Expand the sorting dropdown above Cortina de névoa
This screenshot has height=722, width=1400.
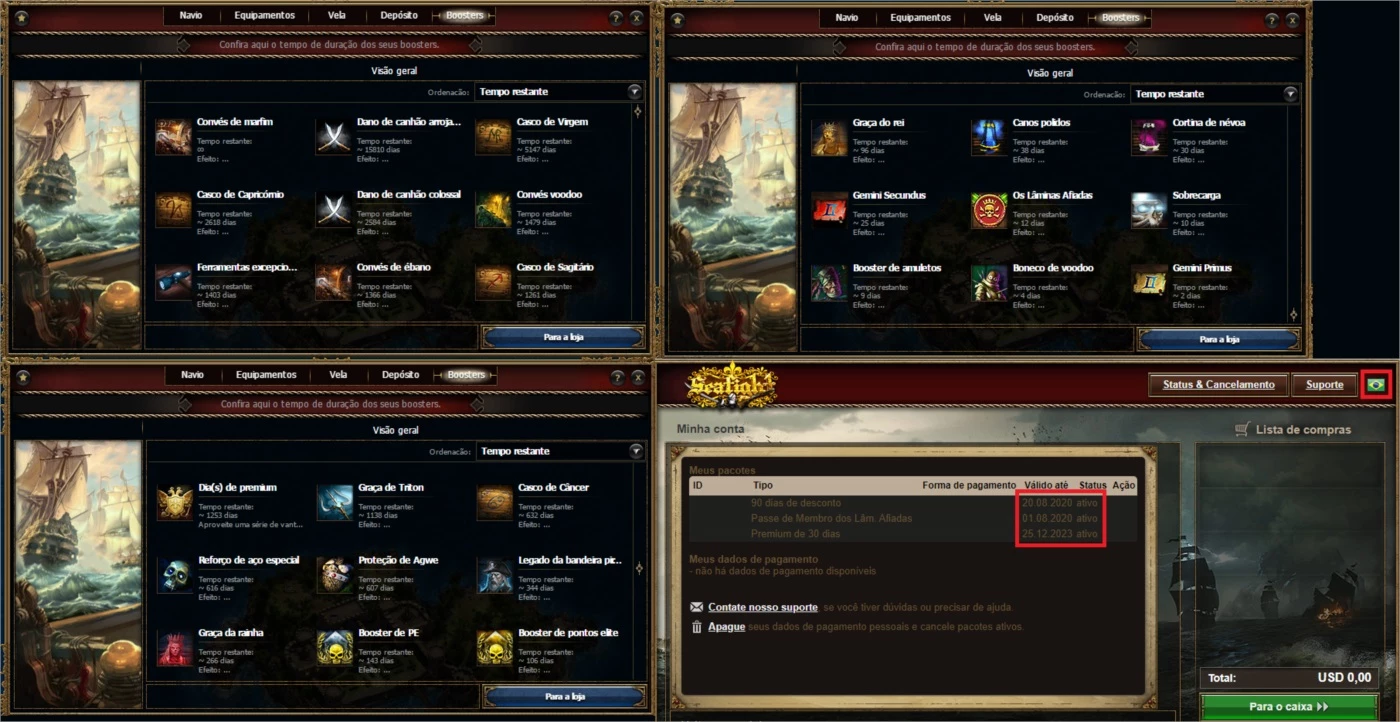click(x=1216, y=94)
